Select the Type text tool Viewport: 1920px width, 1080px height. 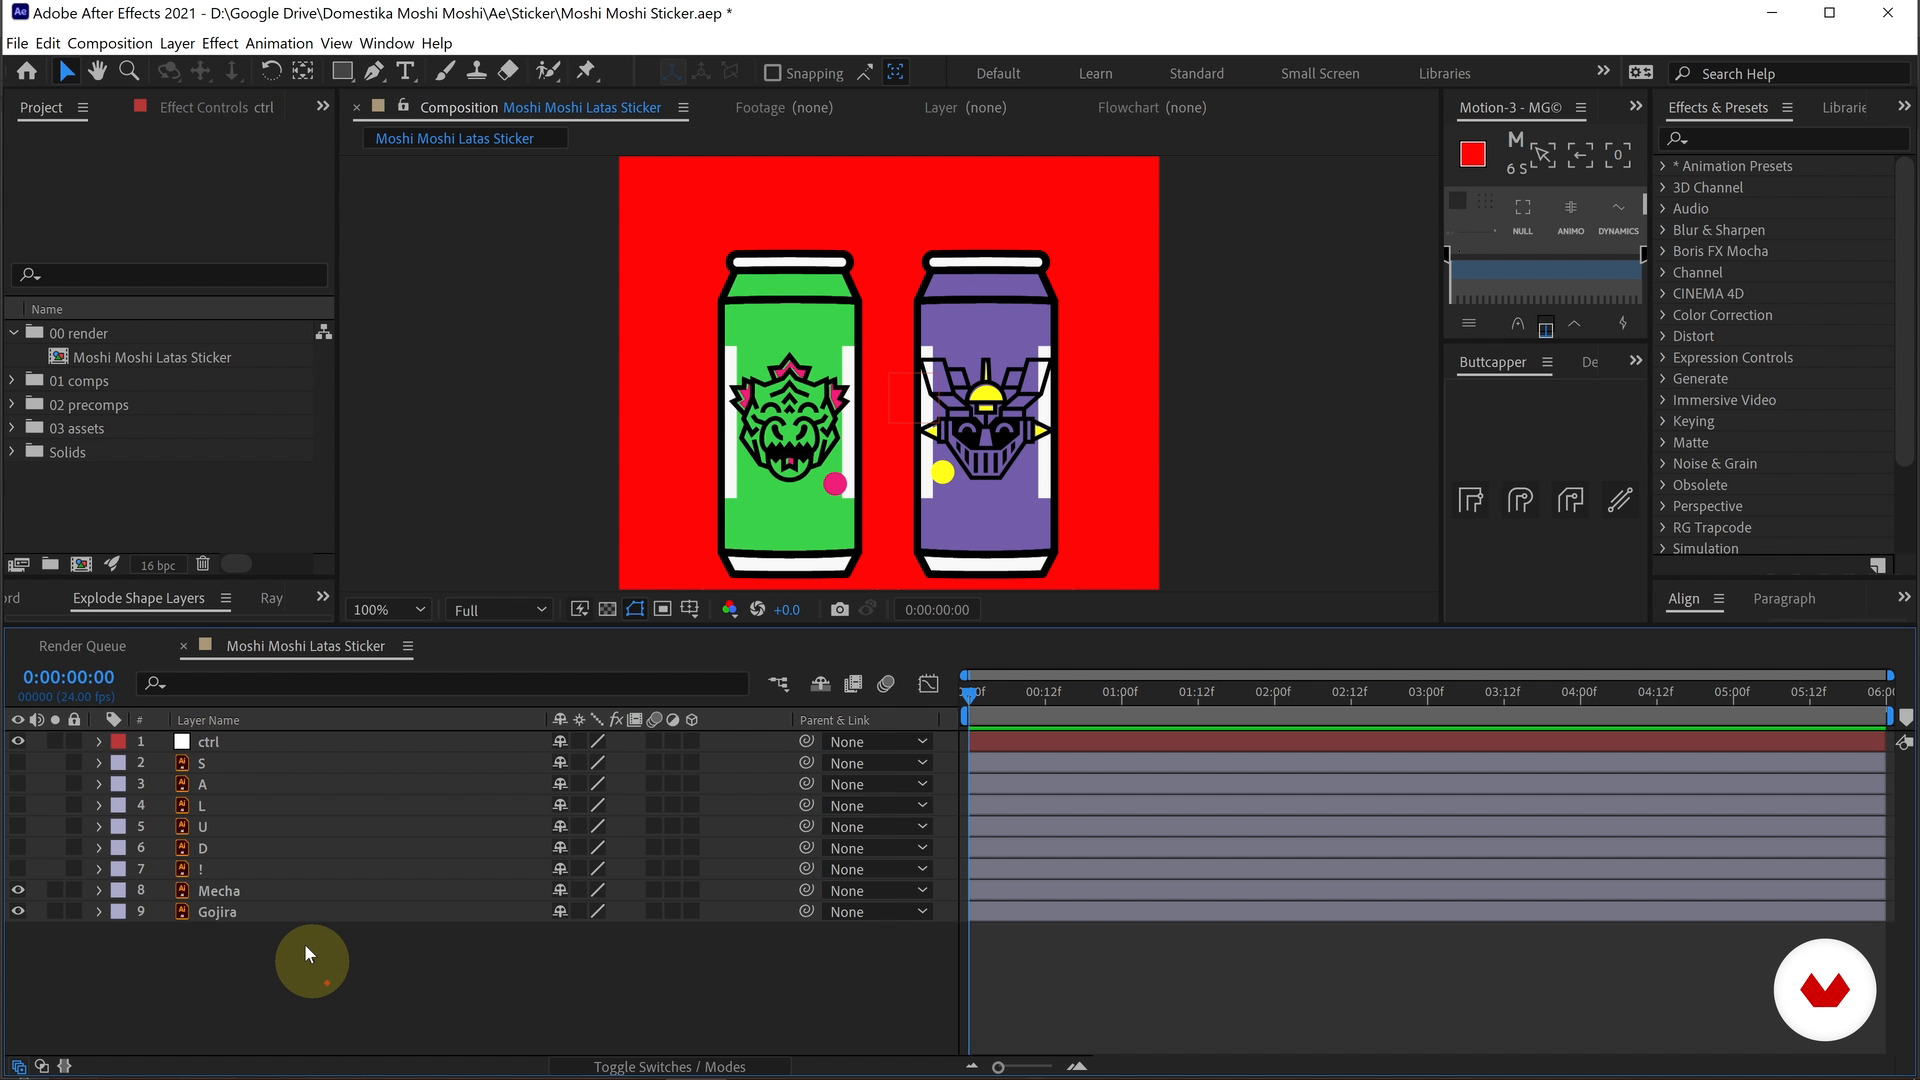click(x=405, y=71)
